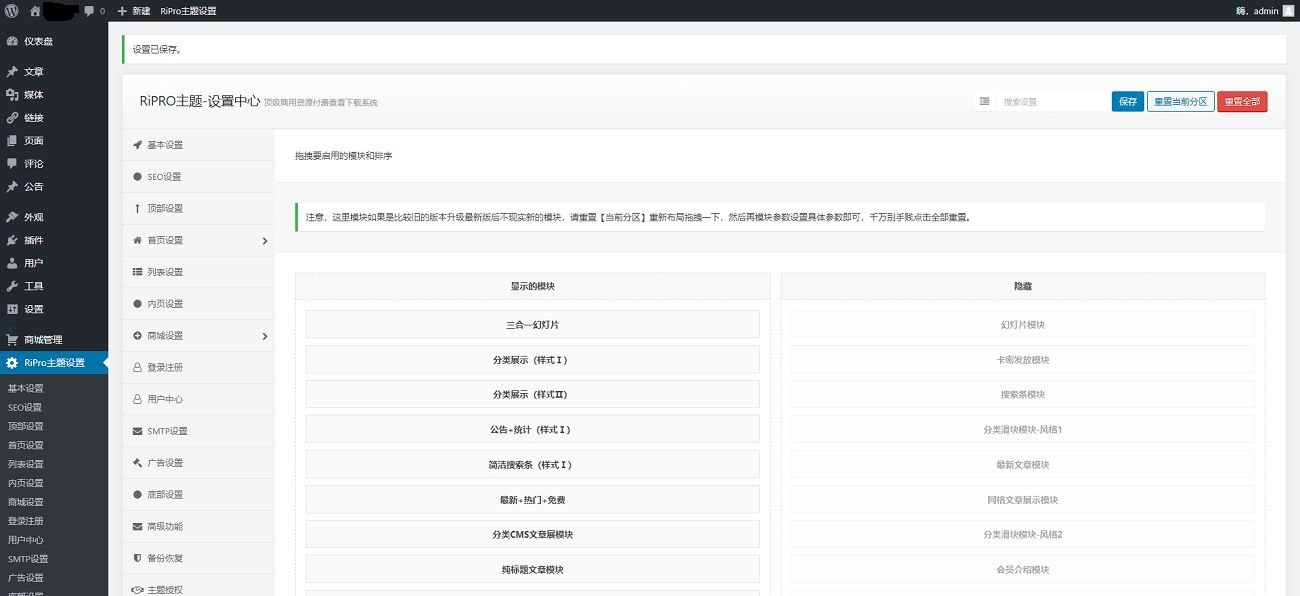Open 广告设置 in the sidebar submenu
The height and width of the screenshot is (596, 1300).
pyautogui.click(x=26, y=578)
